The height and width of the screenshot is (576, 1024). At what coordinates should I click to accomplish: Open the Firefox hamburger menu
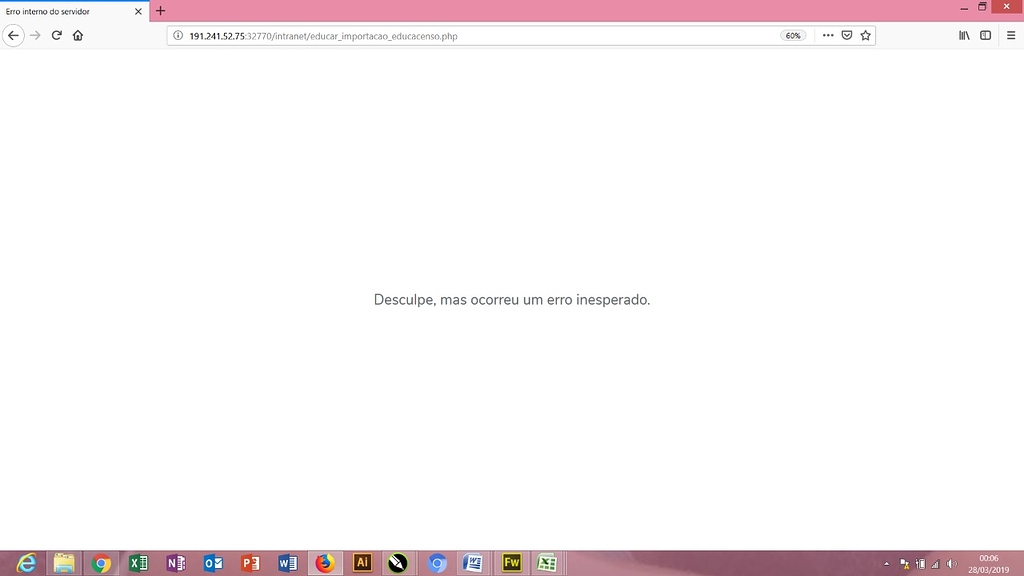1011,35
